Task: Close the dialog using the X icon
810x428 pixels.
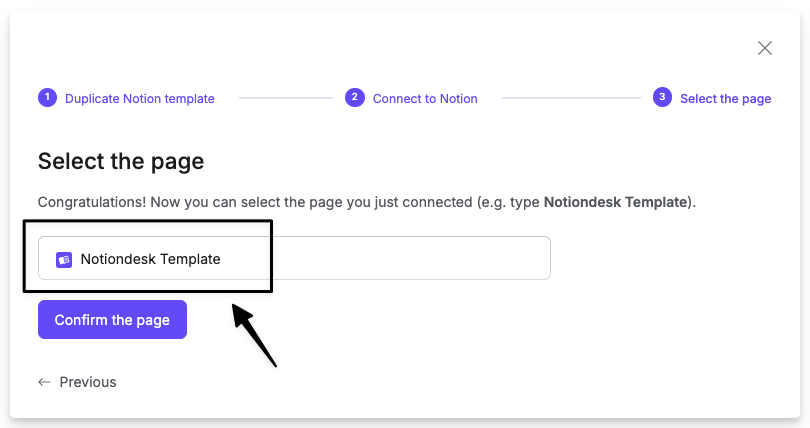Action: pos(765,48)
